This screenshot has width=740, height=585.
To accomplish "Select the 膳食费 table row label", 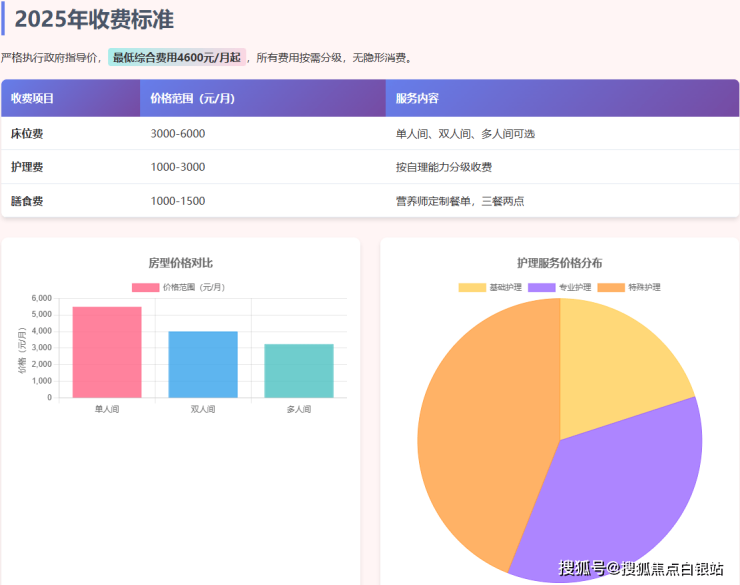I will [x=27, y=201].
